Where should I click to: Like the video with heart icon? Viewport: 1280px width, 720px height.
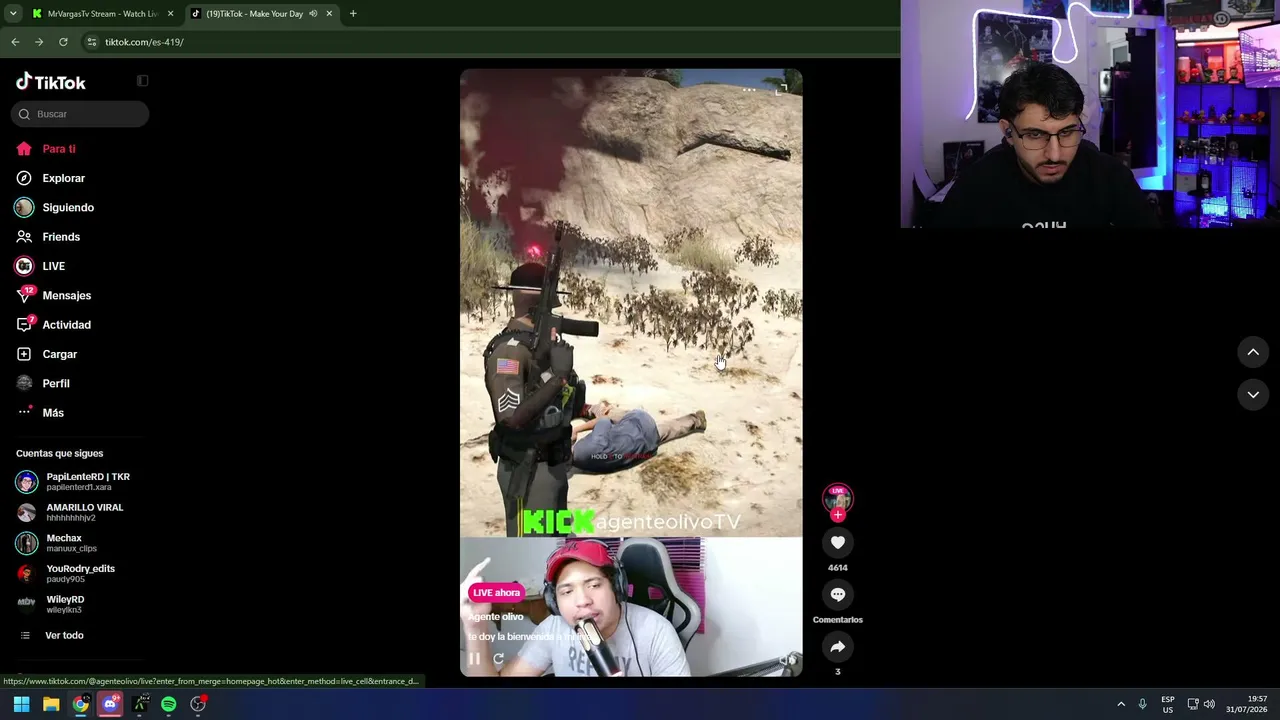pos(838,542)
